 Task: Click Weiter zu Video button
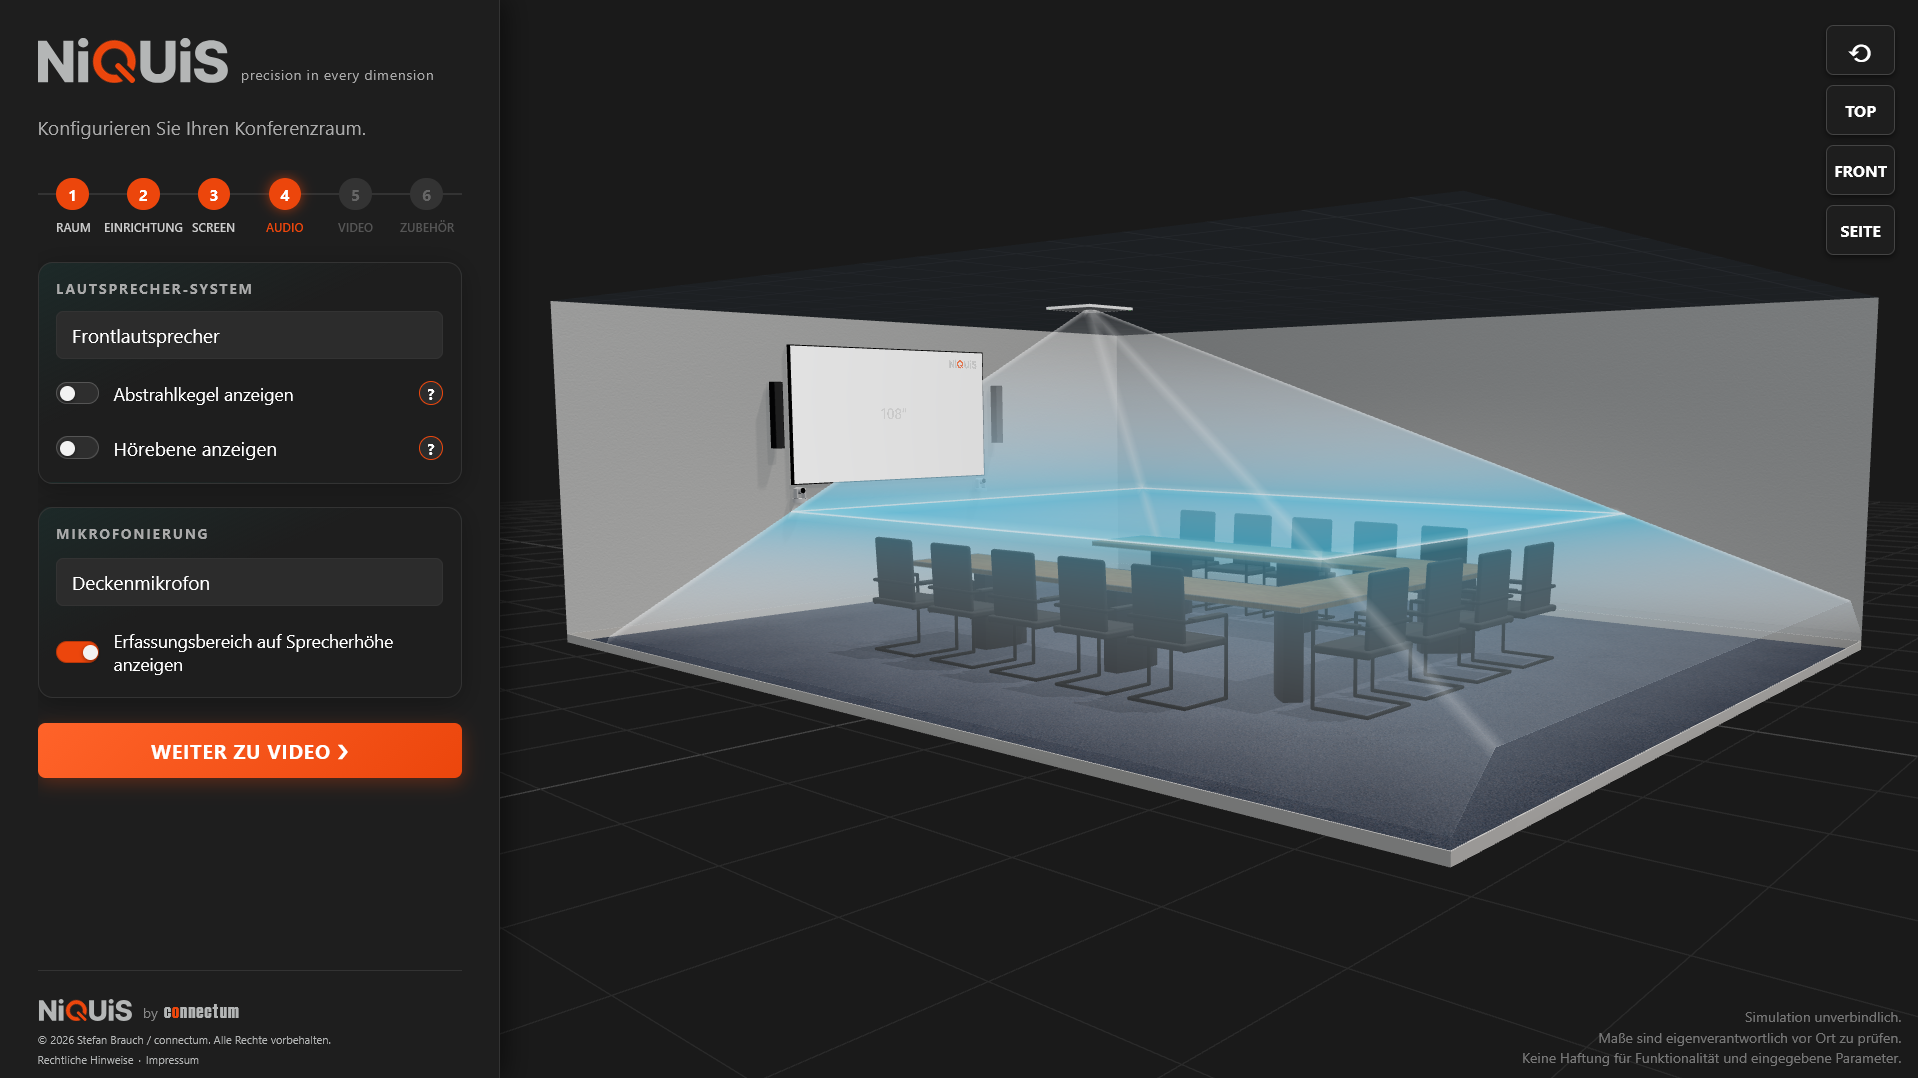click(x=250, y=751)
